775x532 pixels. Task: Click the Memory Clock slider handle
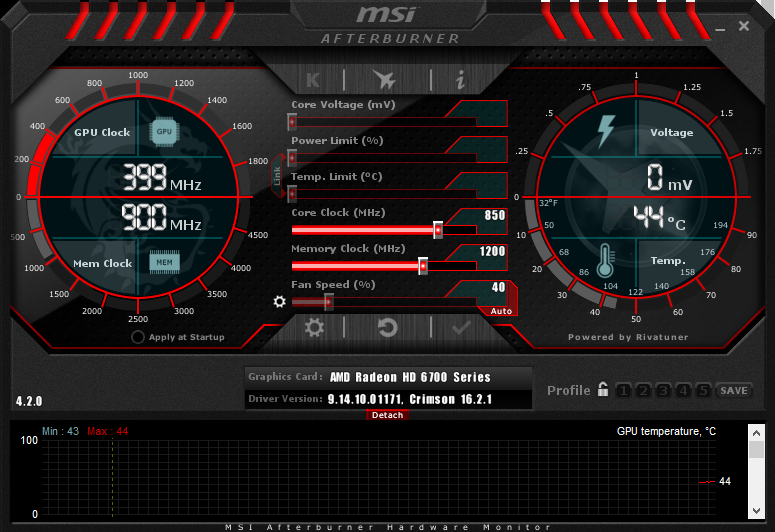click(x=423, y=266)
